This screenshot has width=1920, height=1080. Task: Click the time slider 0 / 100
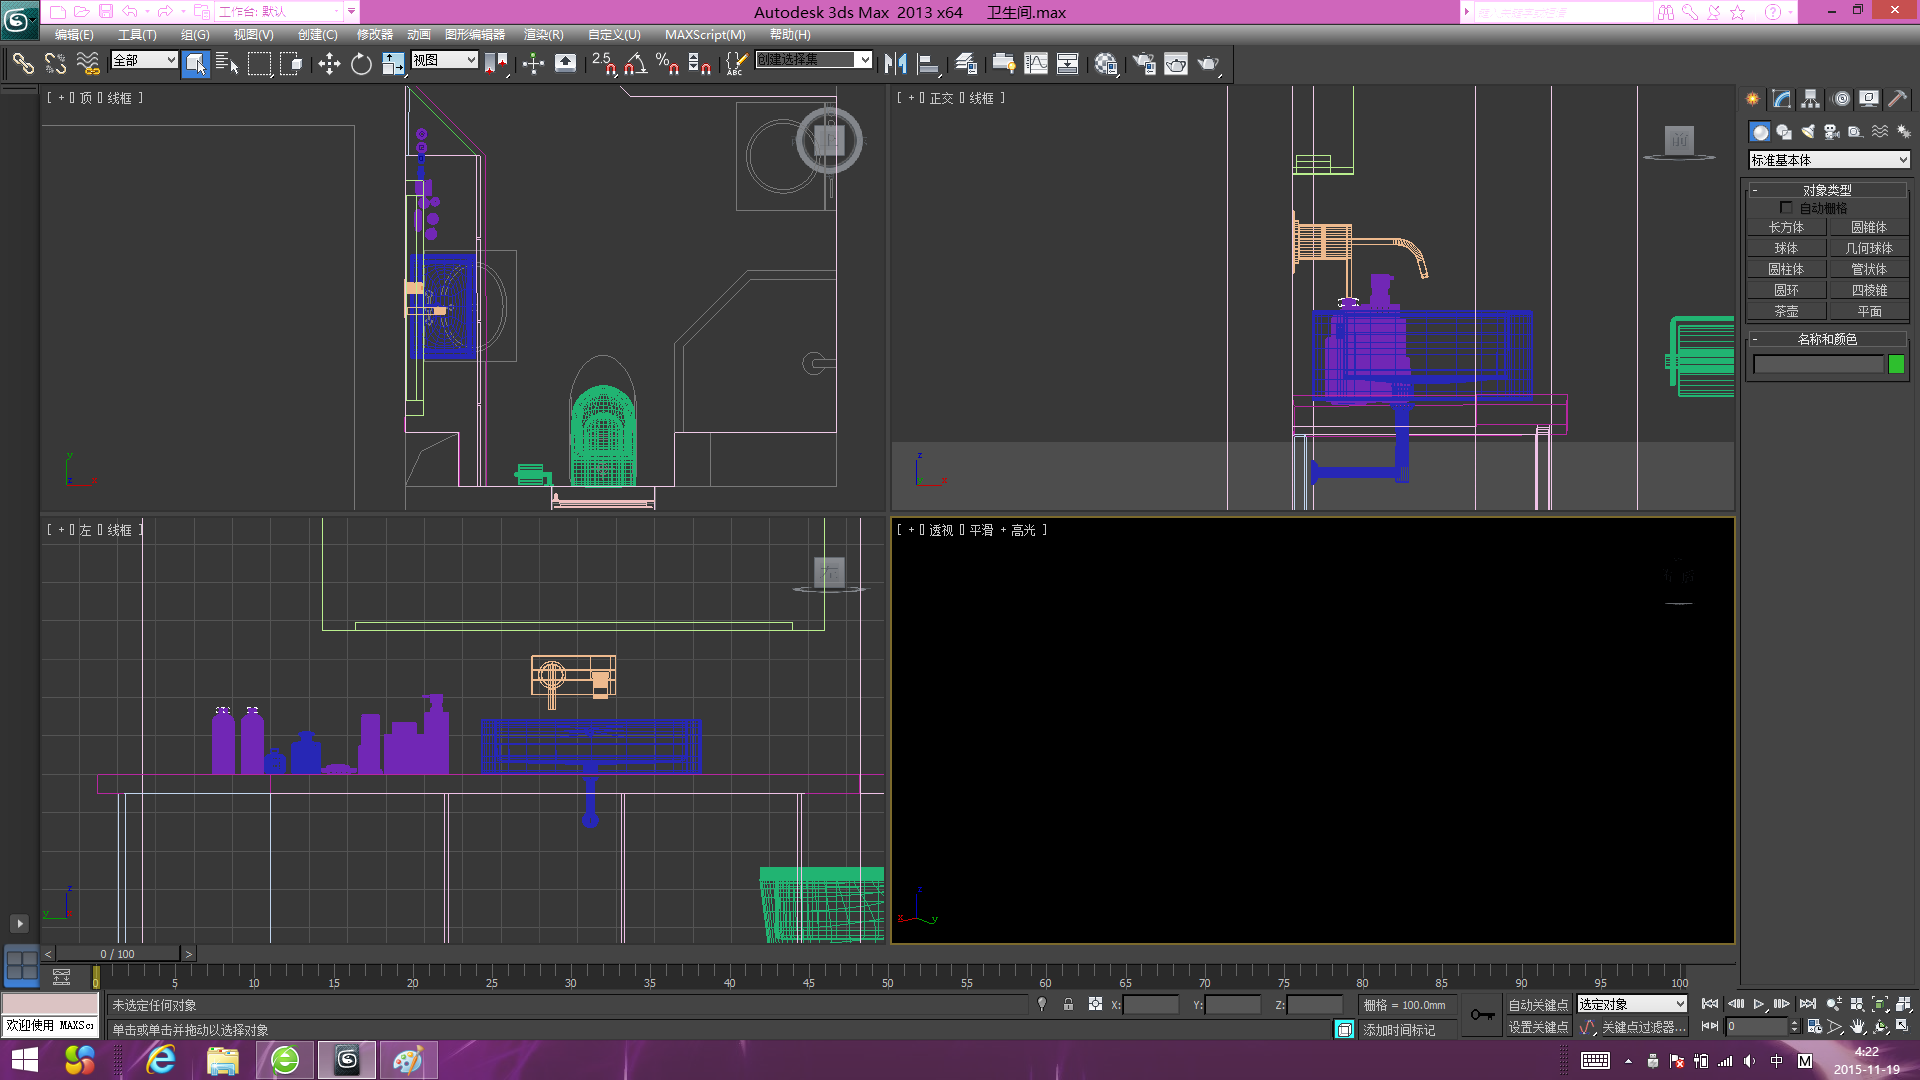(117, 954)
